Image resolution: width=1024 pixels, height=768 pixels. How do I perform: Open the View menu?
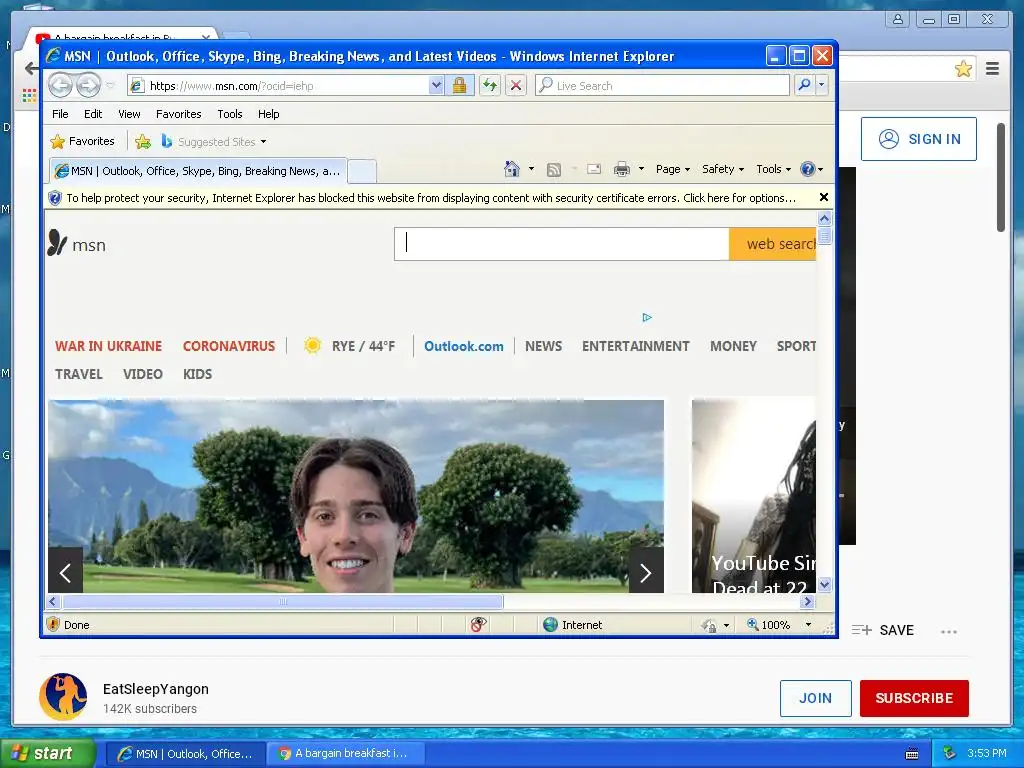(x=129, y=114)
